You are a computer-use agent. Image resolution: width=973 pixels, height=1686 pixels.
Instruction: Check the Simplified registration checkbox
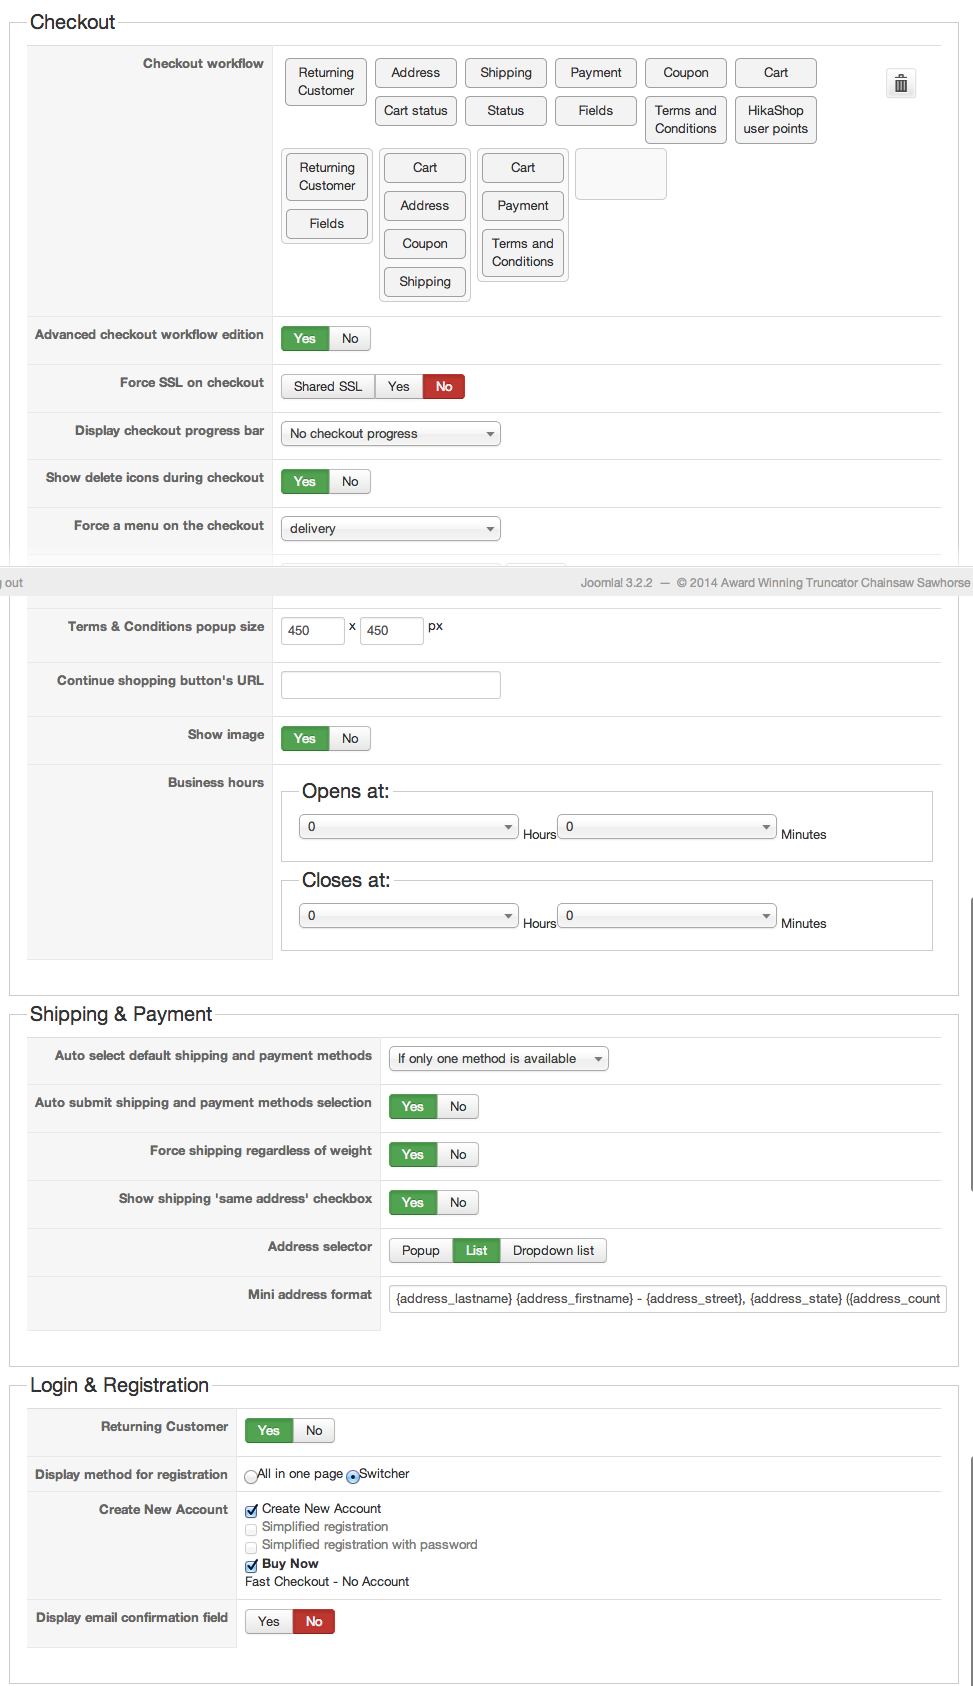[251, 1529]
